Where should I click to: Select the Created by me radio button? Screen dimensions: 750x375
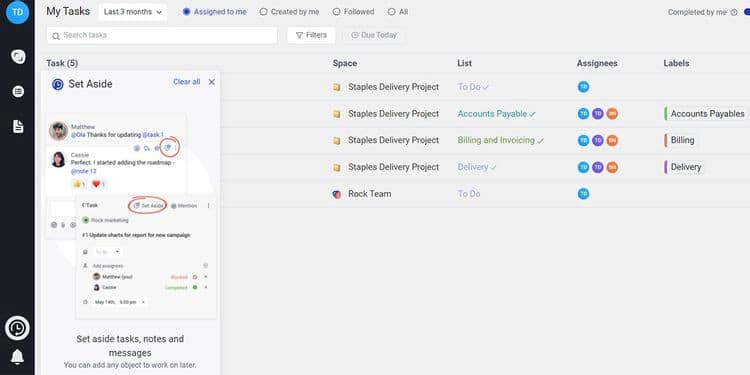[263, 12]
